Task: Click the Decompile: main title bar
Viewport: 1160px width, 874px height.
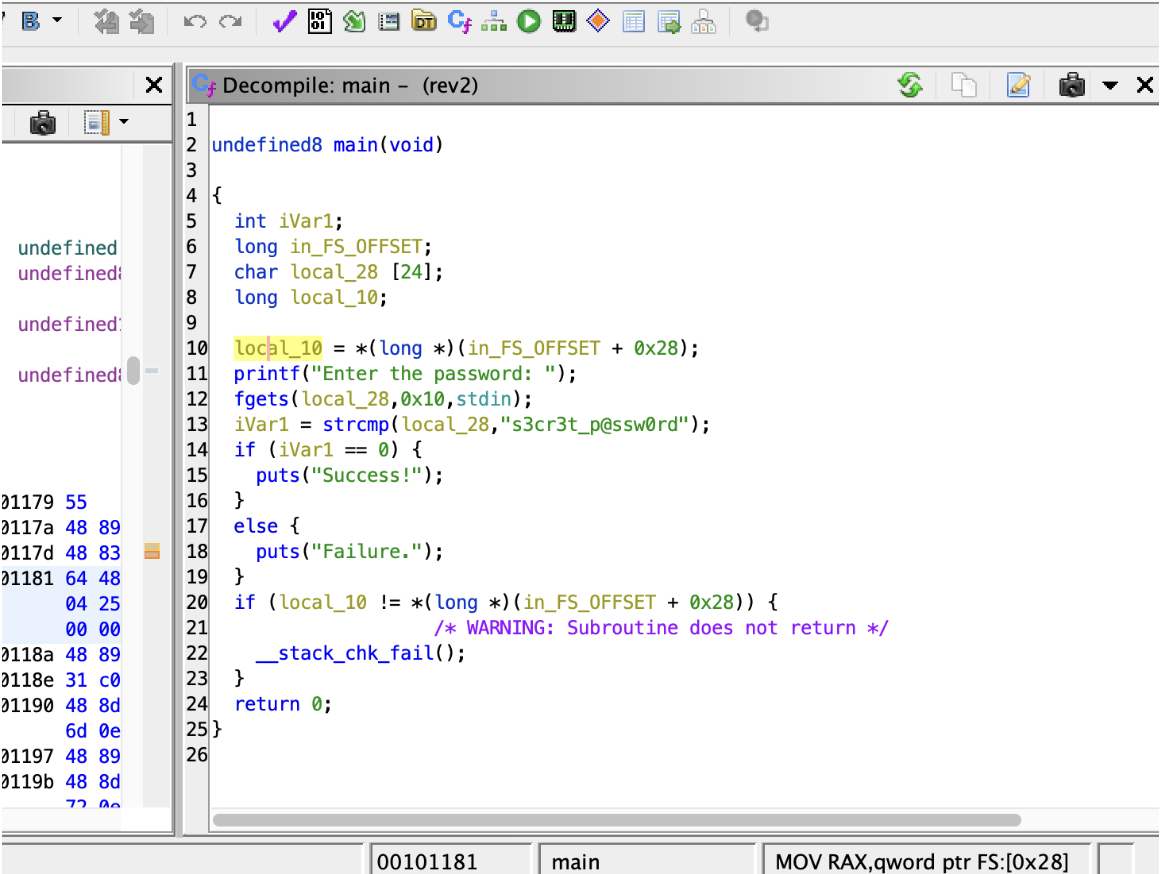Action: coord(350,86)
